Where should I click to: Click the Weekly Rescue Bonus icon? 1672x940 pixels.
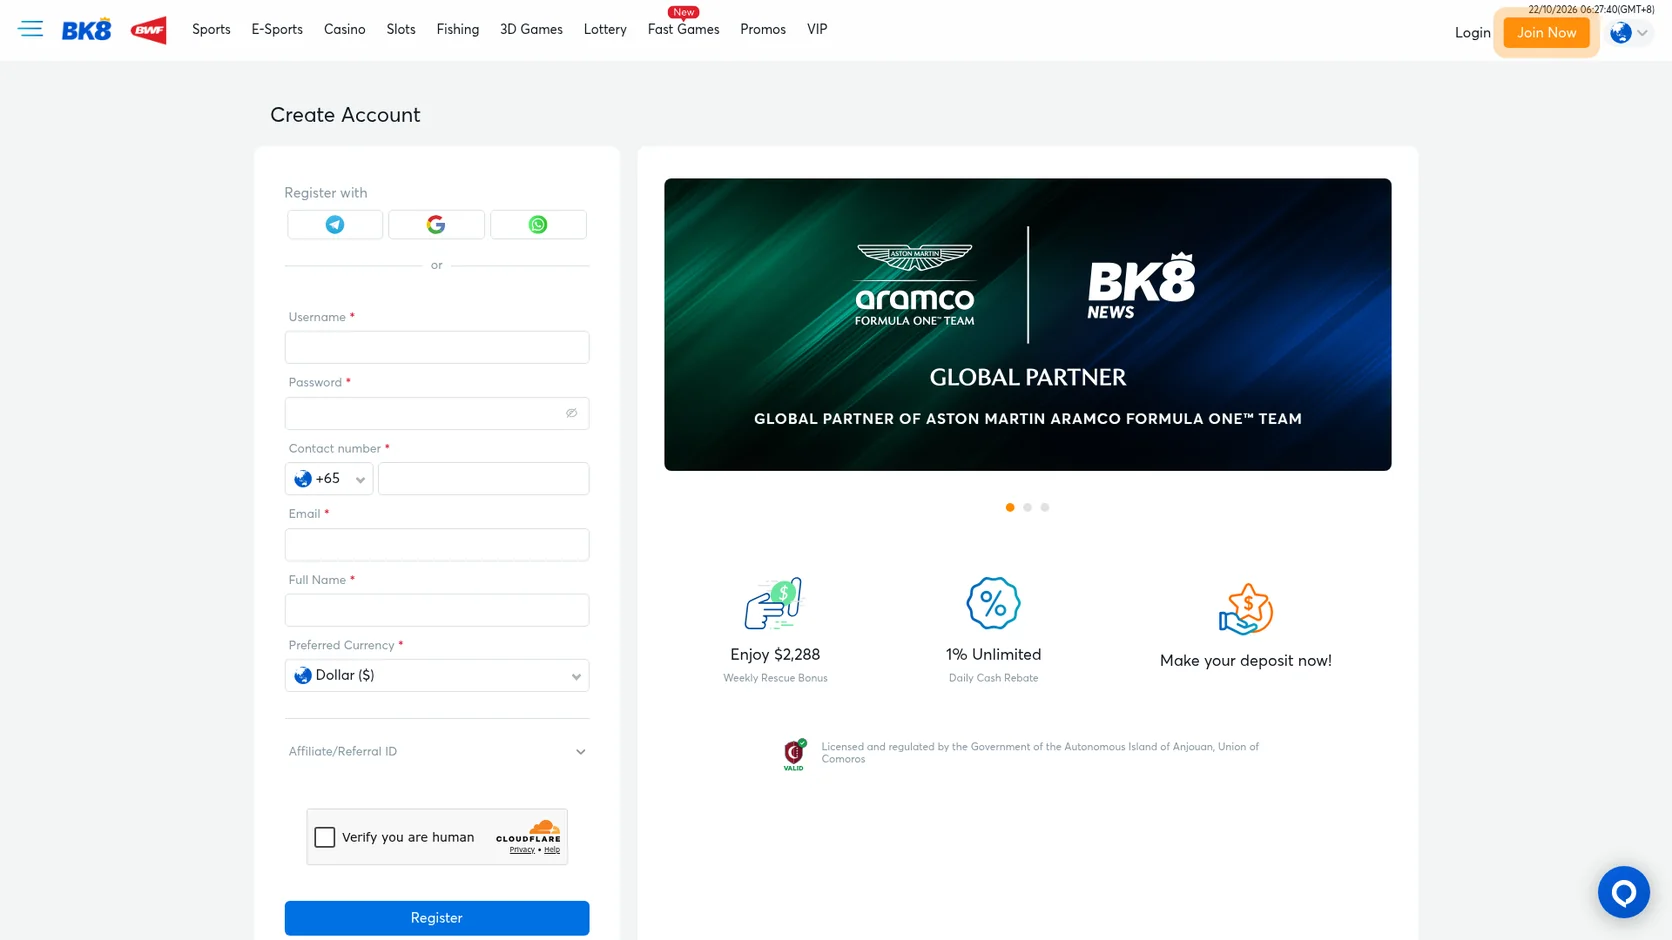(774, 603)
